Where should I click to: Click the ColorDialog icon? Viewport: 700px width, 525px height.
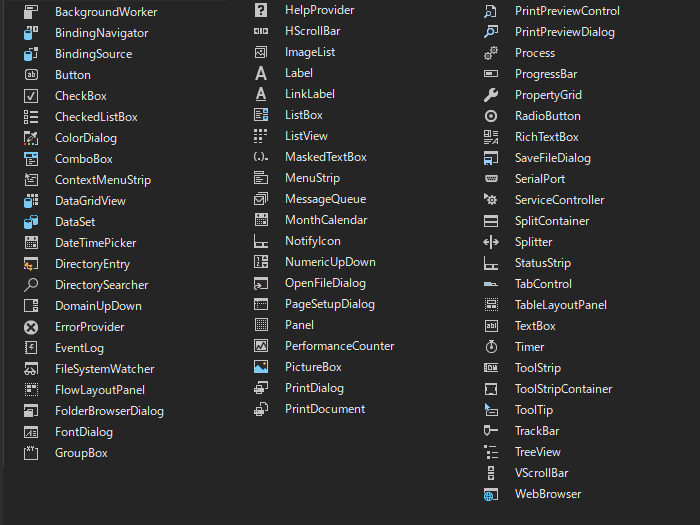click(x=31, y=138)
